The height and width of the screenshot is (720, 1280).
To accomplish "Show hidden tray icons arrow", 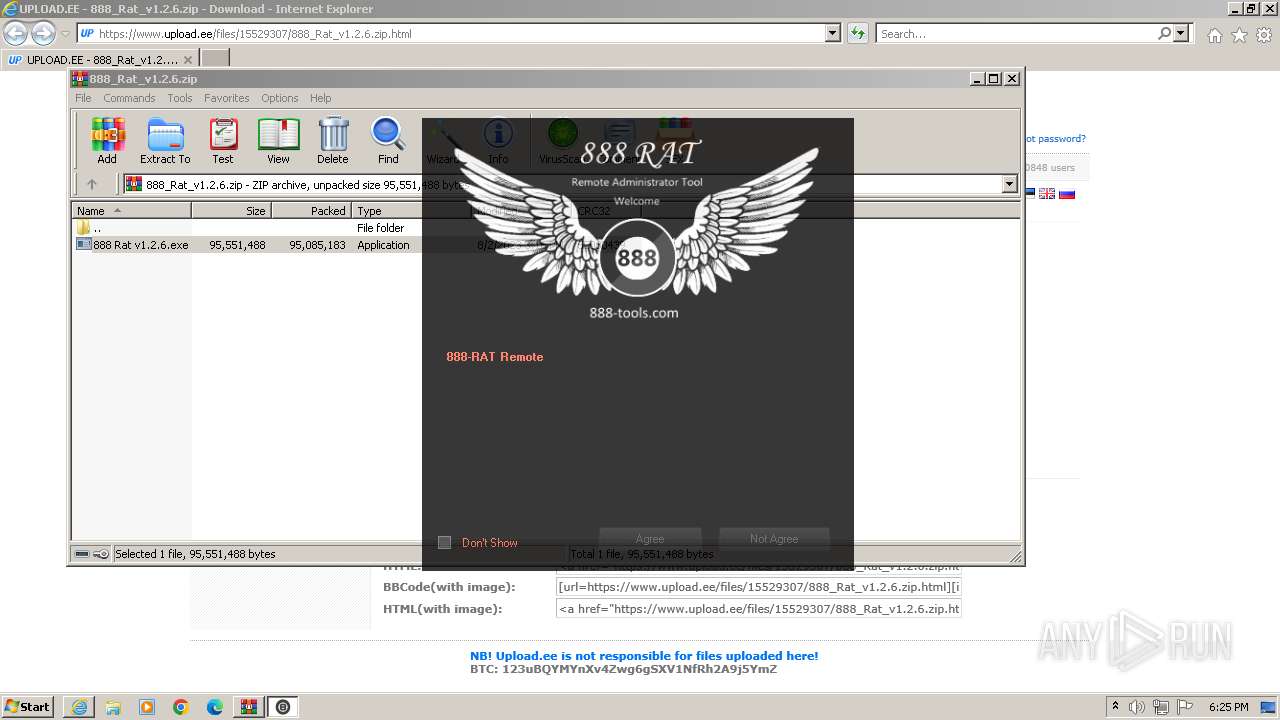I will pos(1116,707).
